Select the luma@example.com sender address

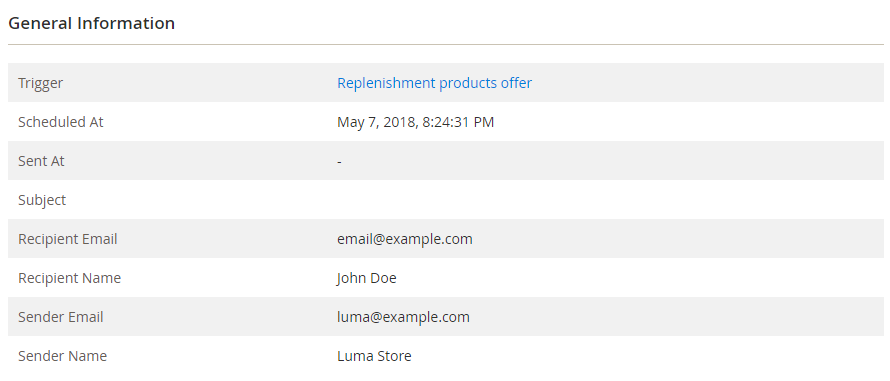[404, 317]
